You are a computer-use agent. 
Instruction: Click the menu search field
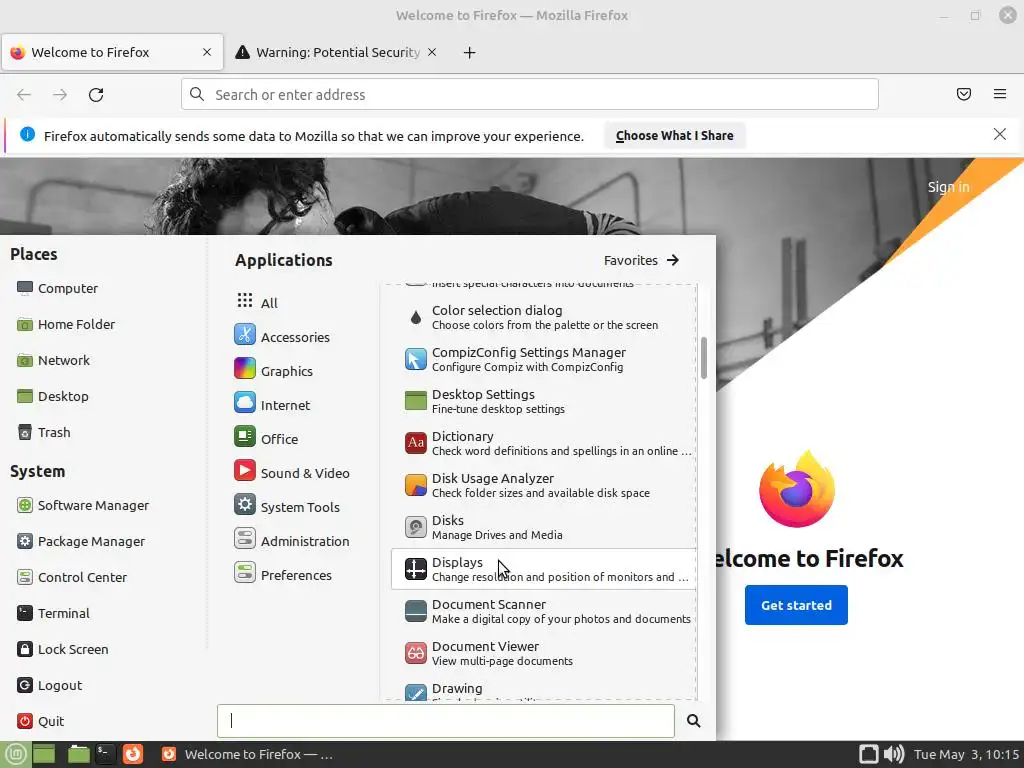click(445, 720)
